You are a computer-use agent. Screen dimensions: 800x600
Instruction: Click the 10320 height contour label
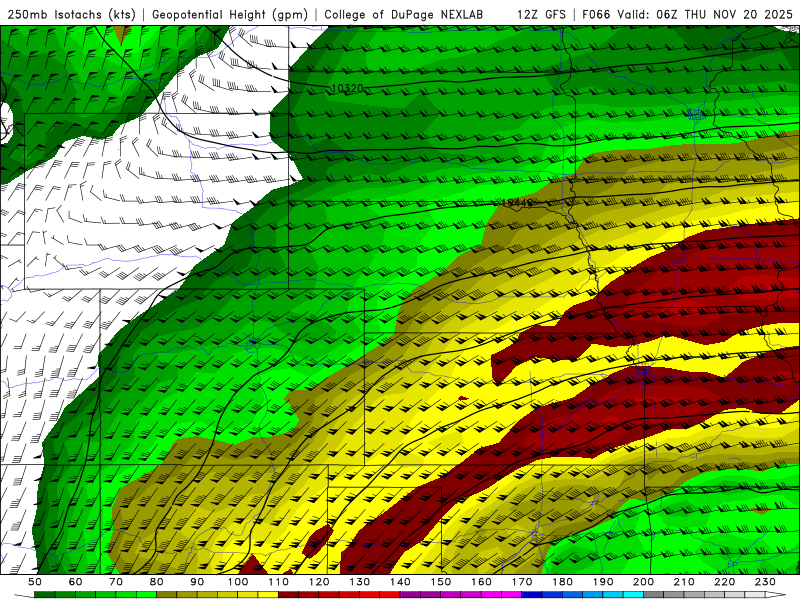click(347, 88)
